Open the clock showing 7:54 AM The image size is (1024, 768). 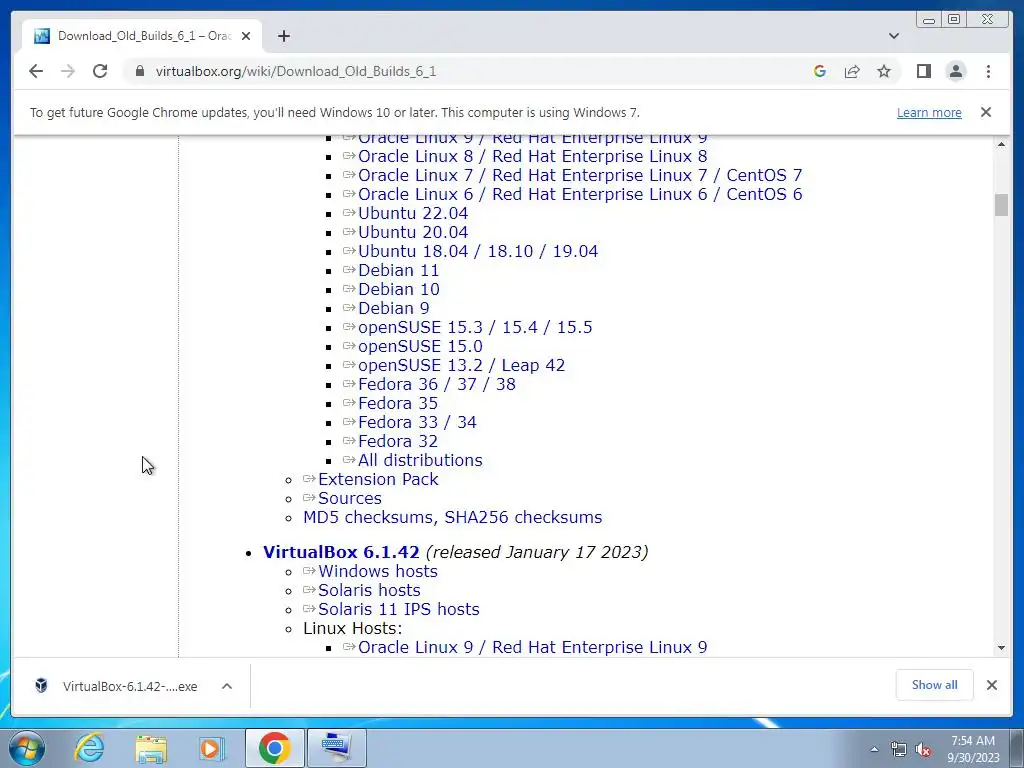pos(973,748)
